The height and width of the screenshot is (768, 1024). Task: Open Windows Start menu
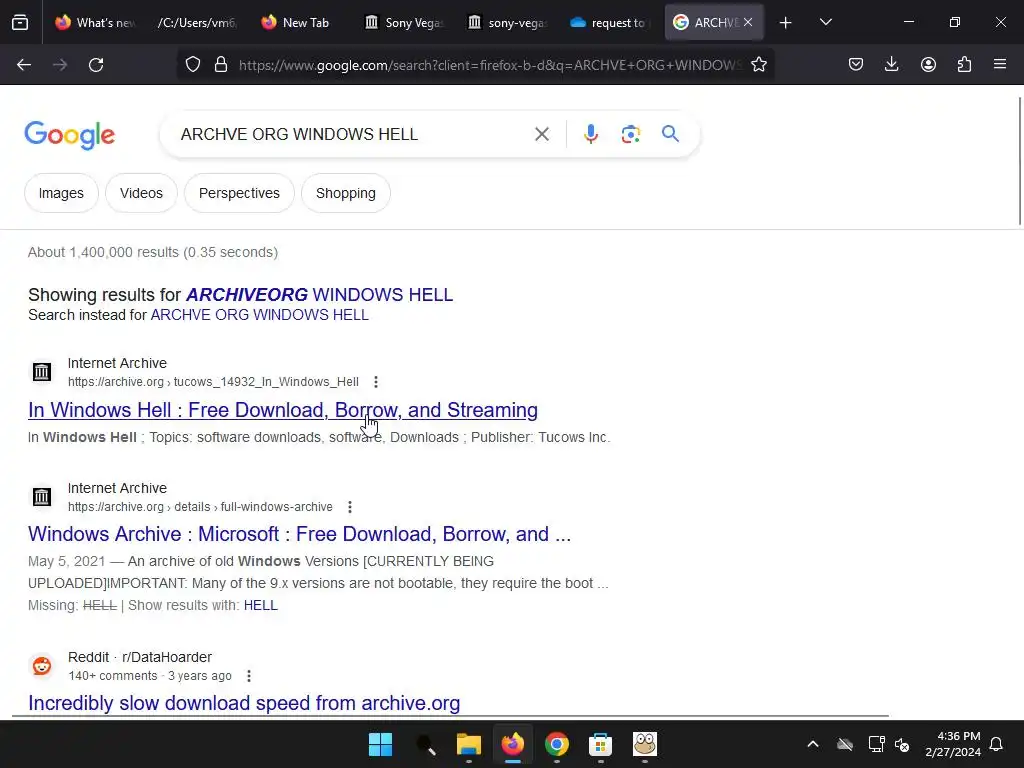tap(380, 744)
